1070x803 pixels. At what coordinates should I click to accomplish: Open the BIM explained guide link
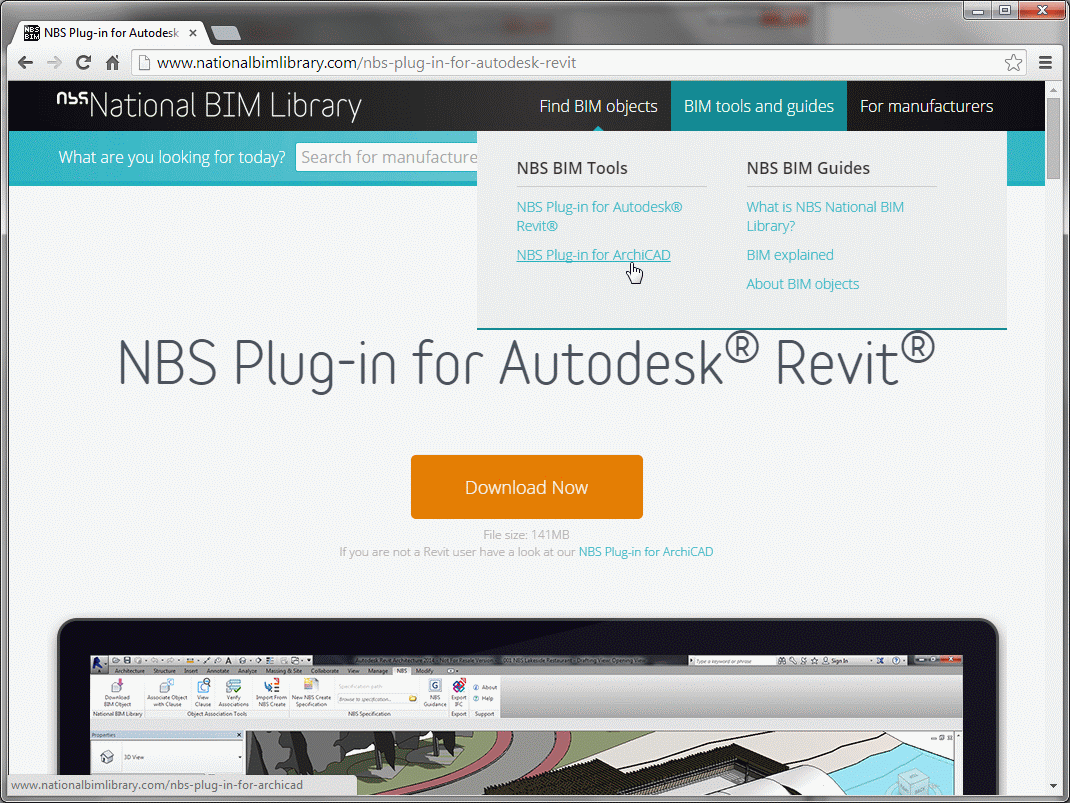pos(790,255)
